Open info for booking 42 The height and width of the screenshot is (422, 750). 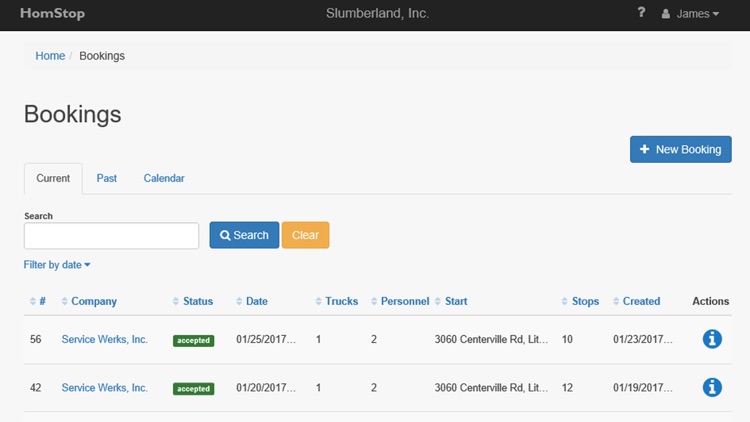tap(712, 387)
